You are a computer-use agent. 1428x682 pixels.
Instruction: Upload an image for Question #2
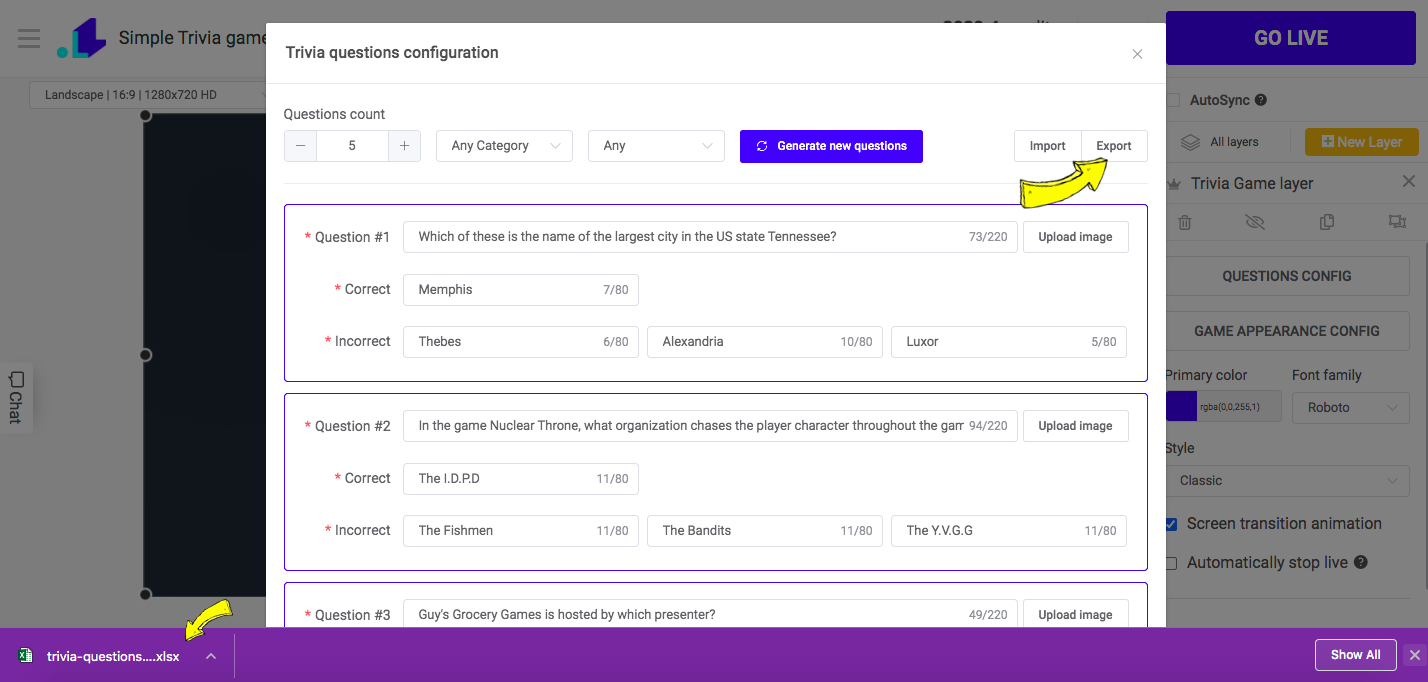point(1075,426)
